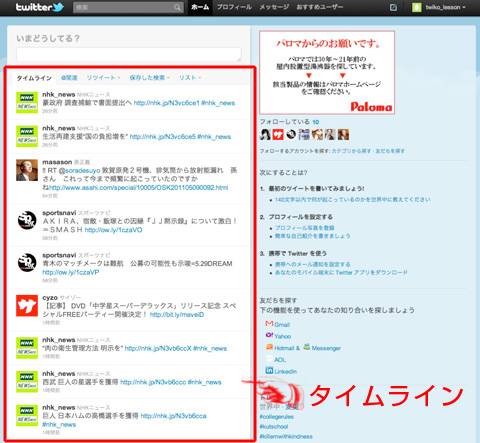Click 140文字以内 first tweet suggestion link
This screenshot has height=443, width=480.
[353, 200]
